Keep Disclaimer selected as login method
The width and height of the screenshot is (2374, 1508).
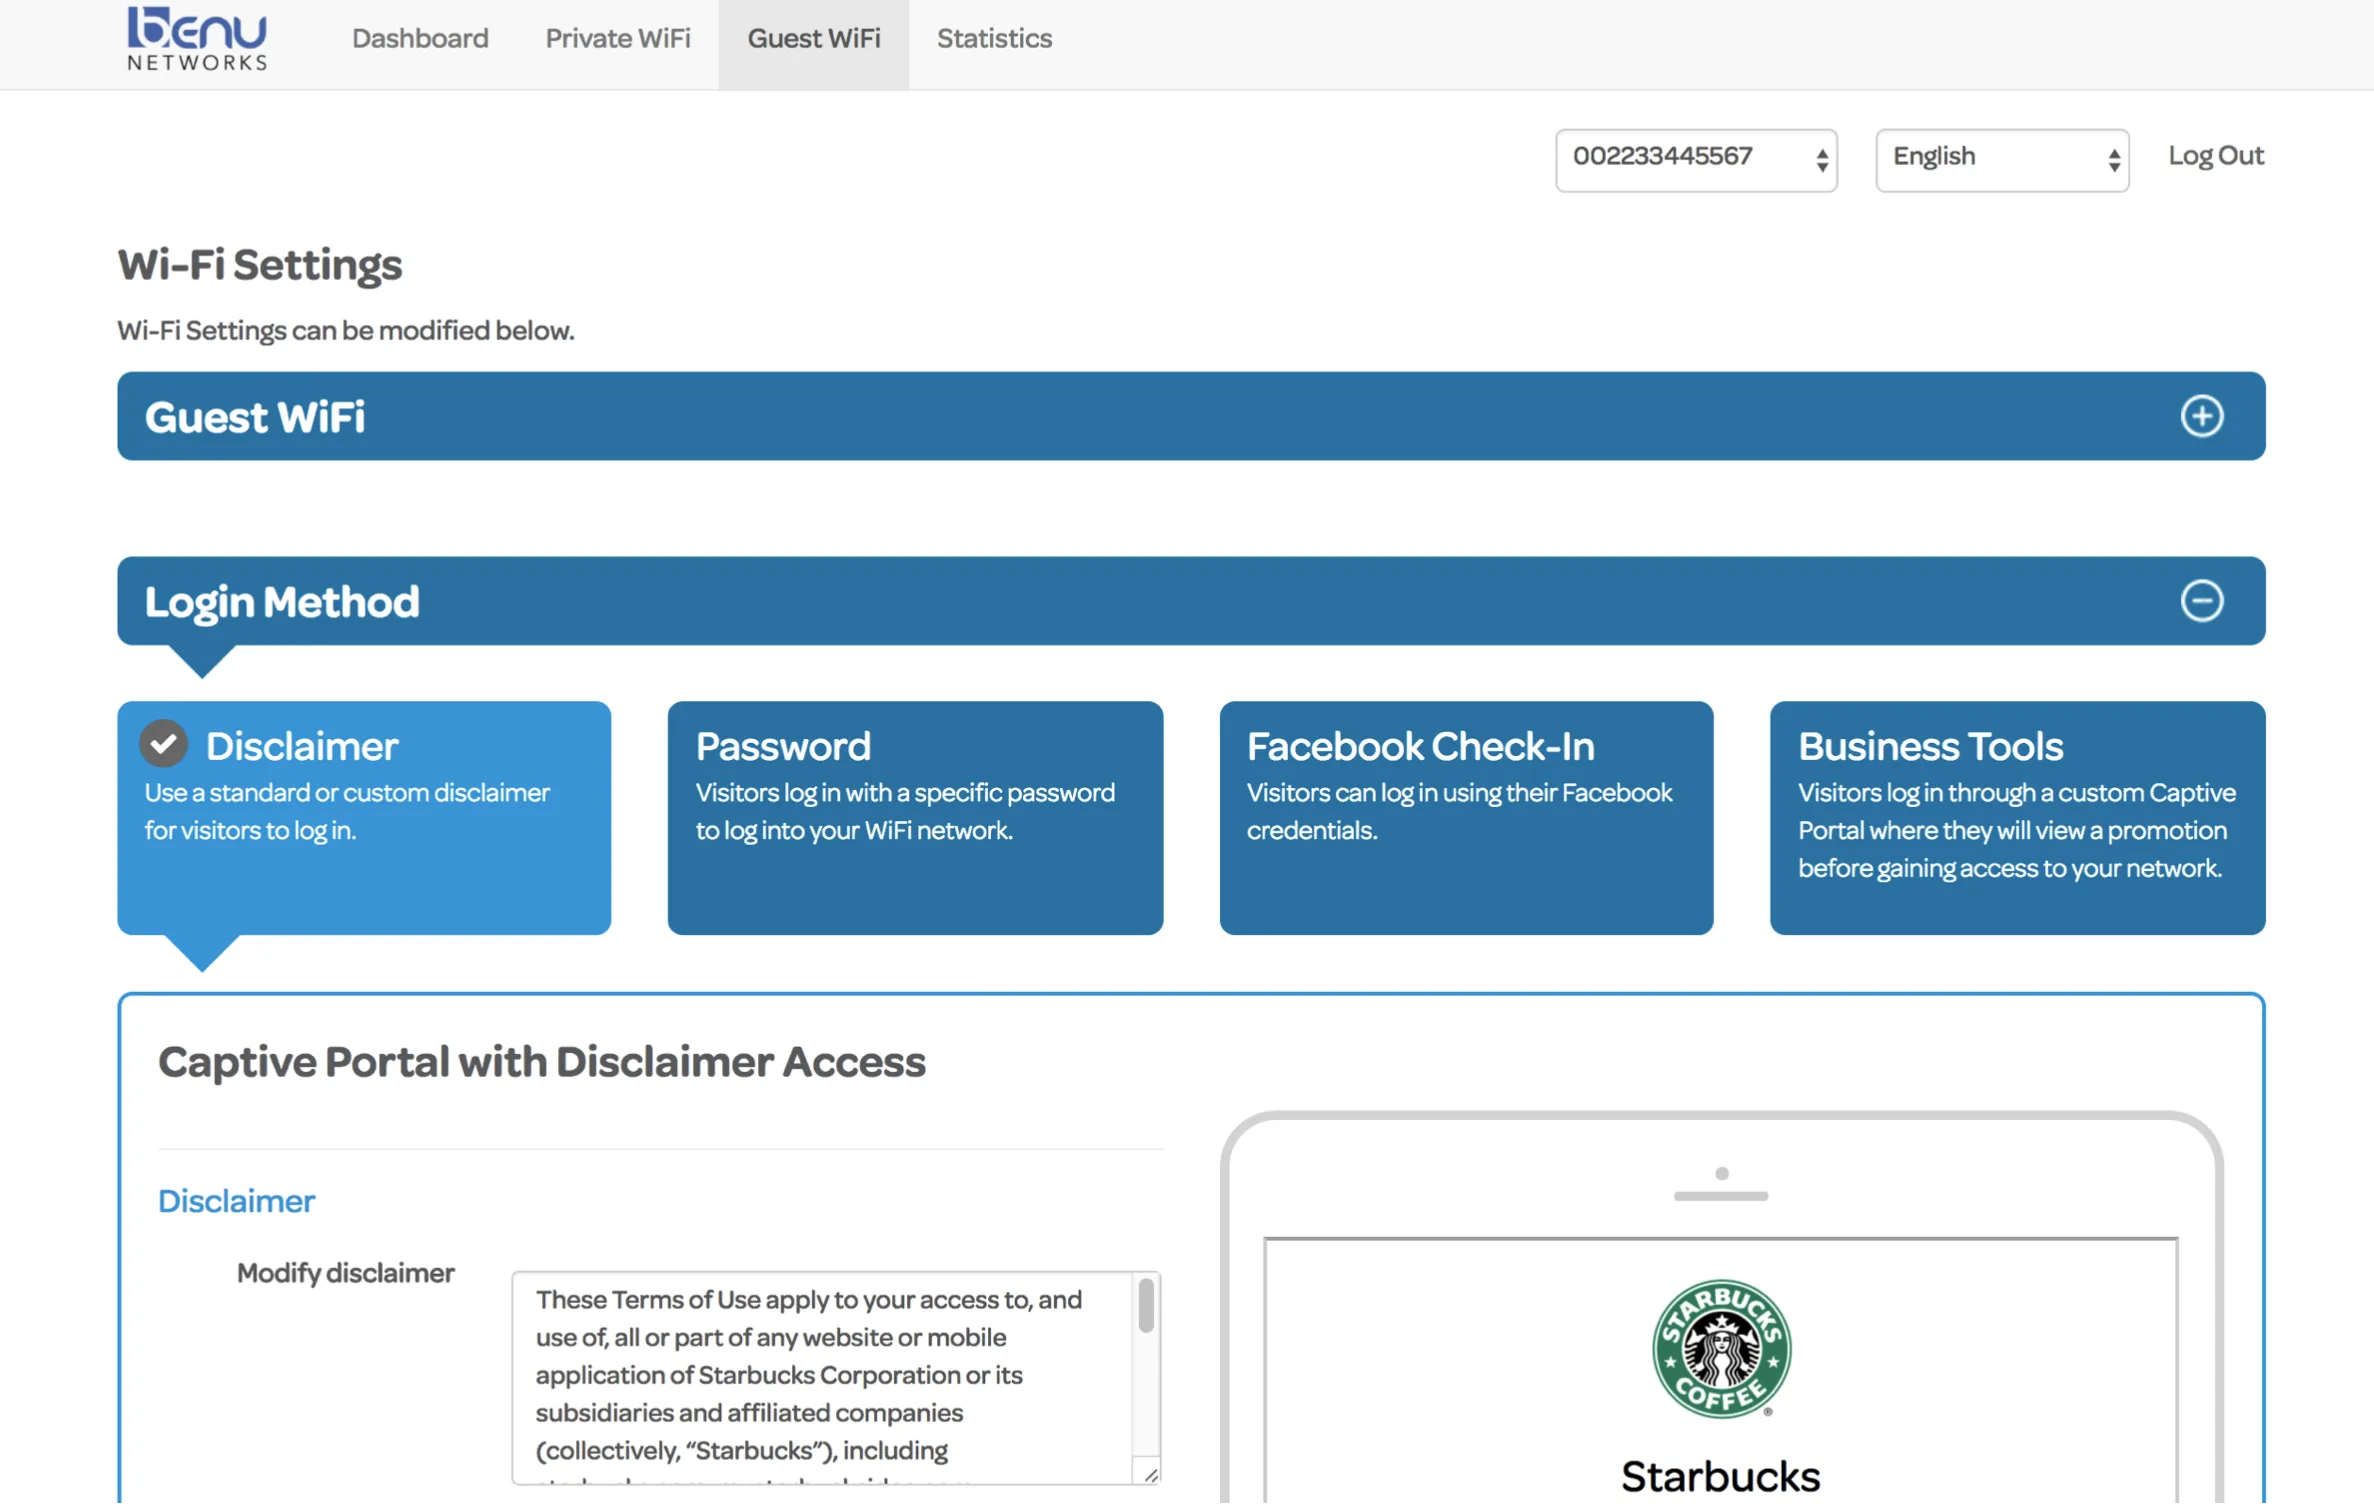tap(363, 817)
